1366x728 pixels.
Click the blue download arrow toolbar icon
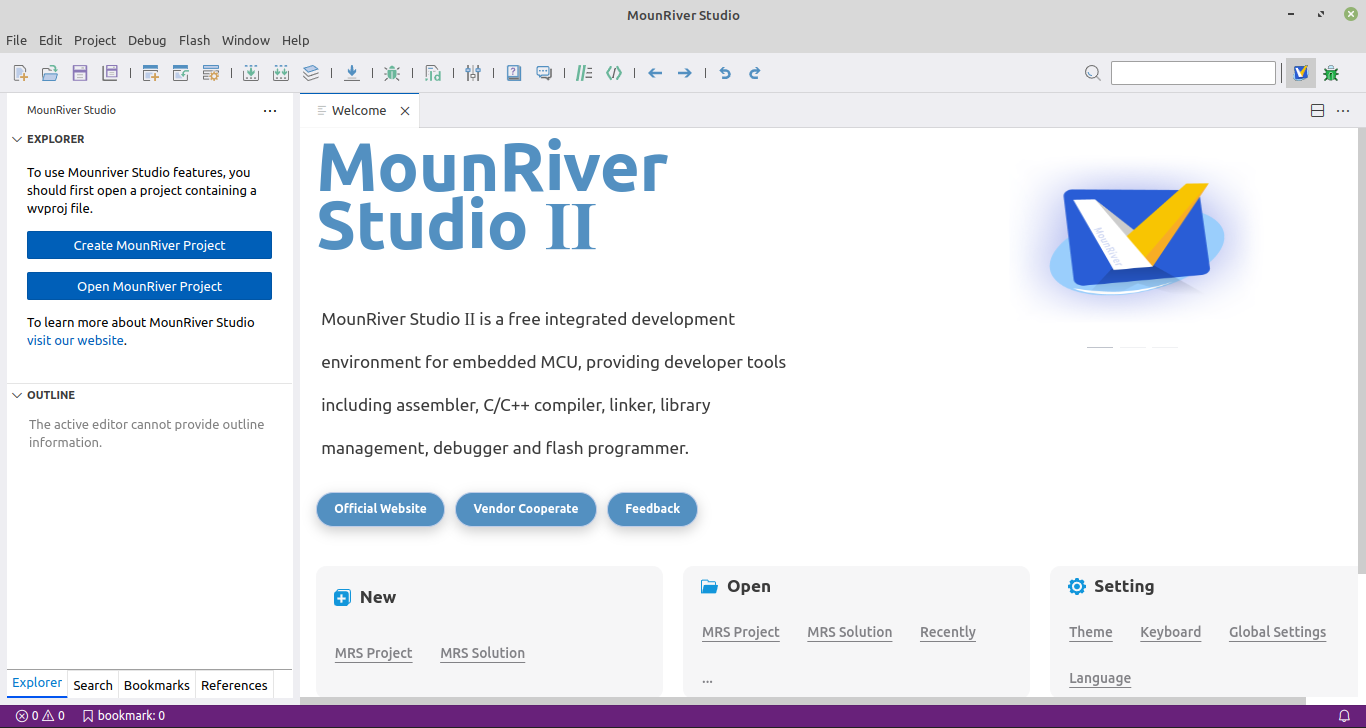click(352, 73)
